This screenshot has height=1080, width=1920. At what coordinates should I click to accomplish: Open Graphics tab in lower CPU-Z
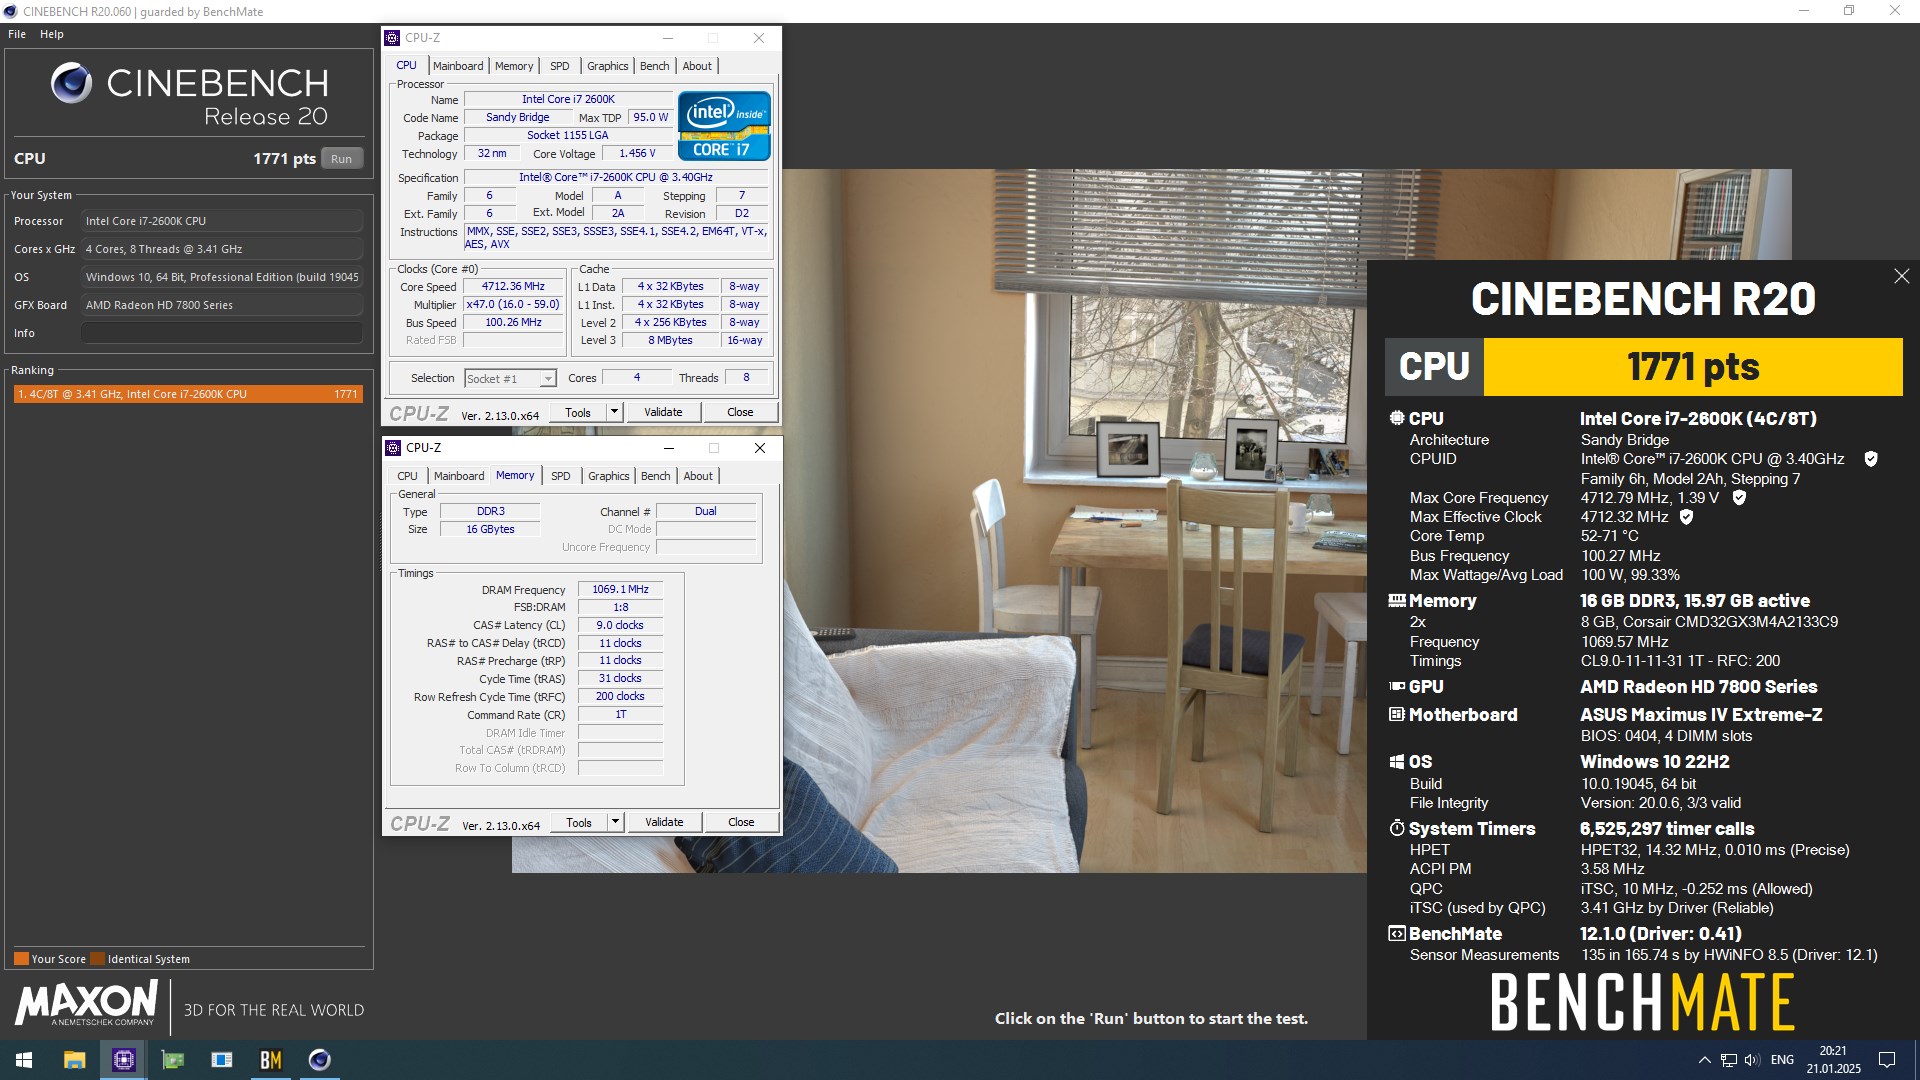coord(609,476)
